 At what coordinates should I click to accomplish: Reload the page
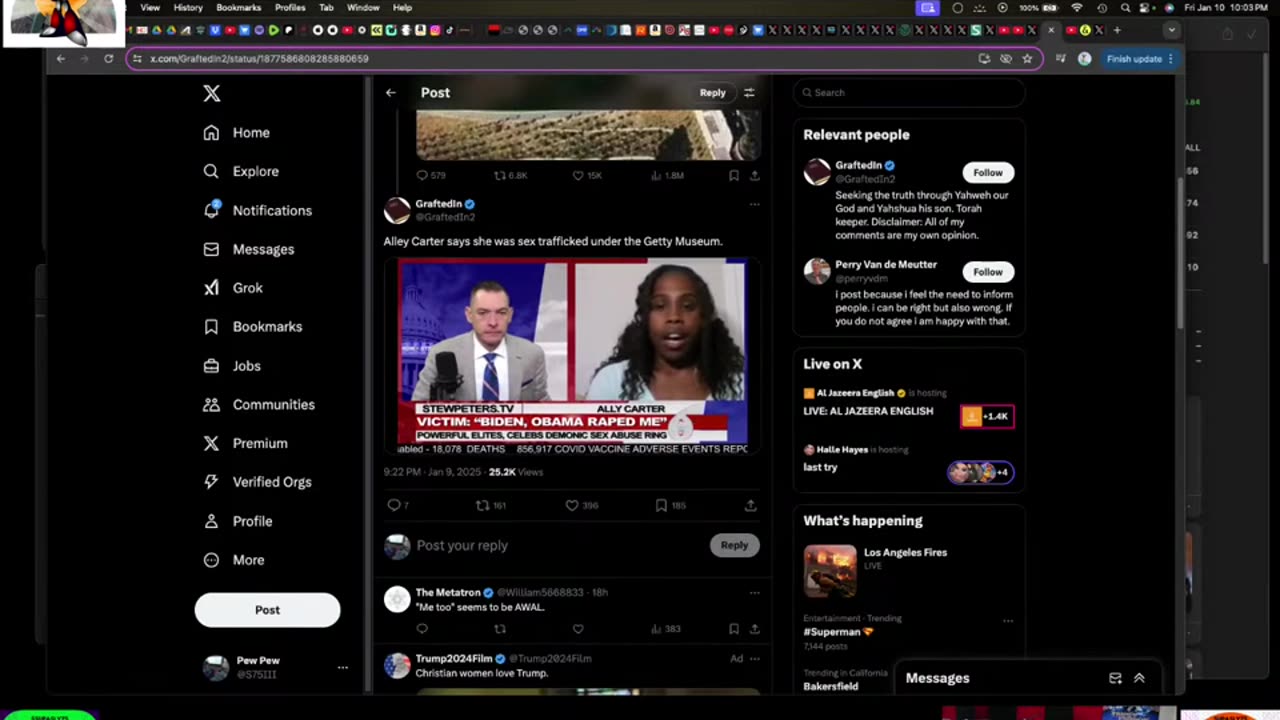point(109,59)
